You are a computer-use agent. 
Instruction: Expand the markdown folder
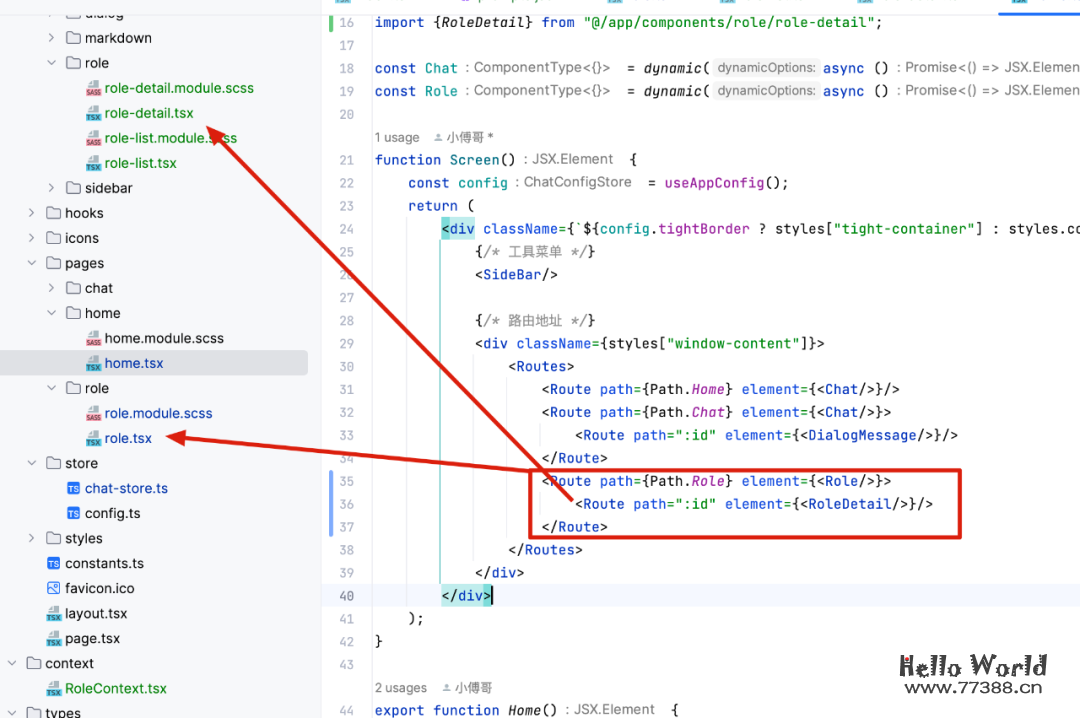[x=52, y=38]
